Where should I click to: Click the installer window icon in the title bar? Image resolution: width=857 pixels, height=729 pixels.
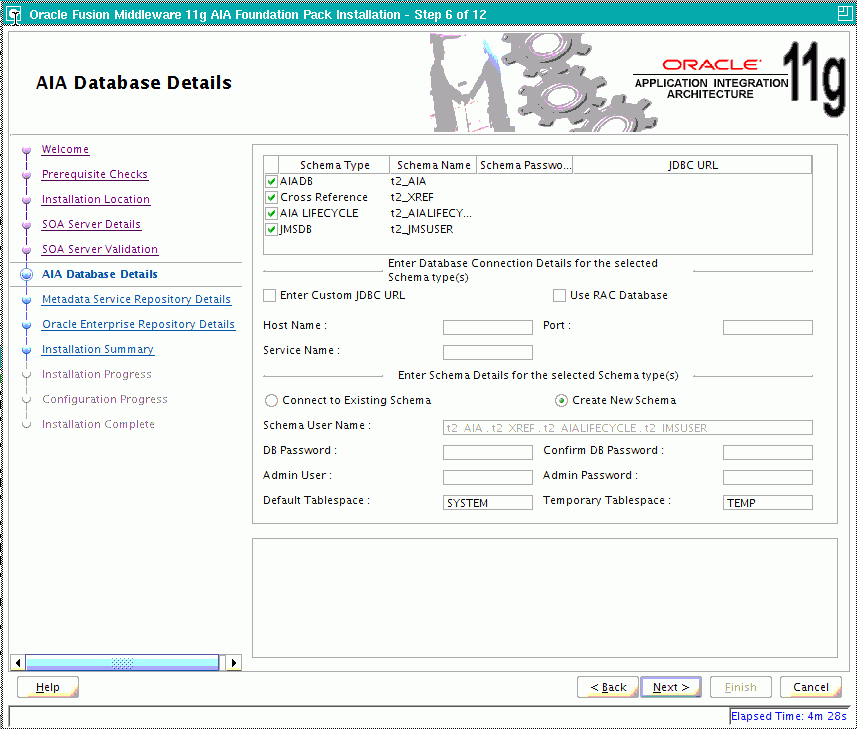pos(14,15)
